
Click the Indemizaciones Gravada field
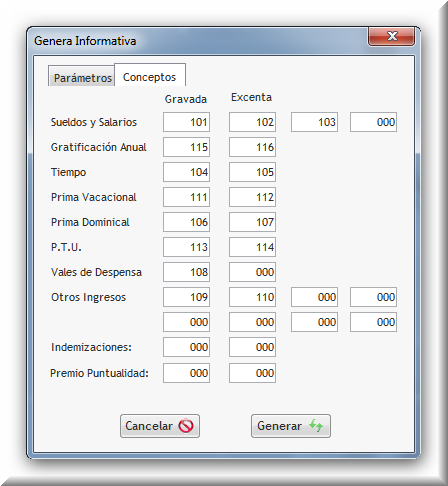tap(186, 347)
